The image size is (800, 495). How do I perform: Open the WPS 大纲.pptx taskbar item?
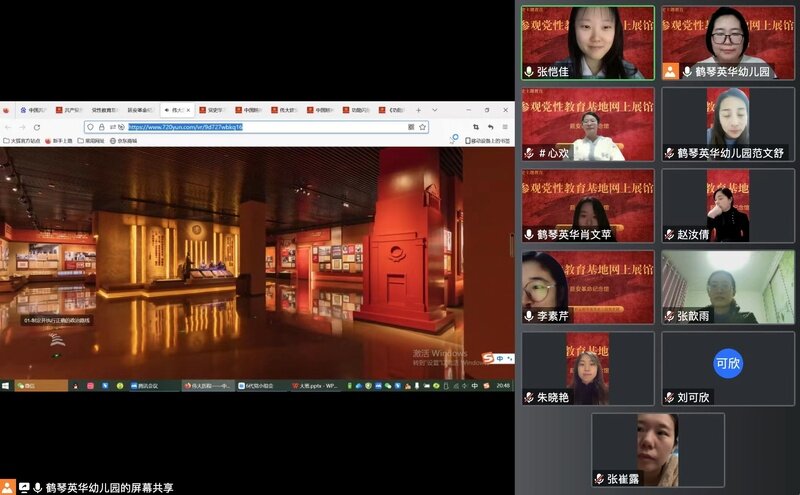click(315, 386)
